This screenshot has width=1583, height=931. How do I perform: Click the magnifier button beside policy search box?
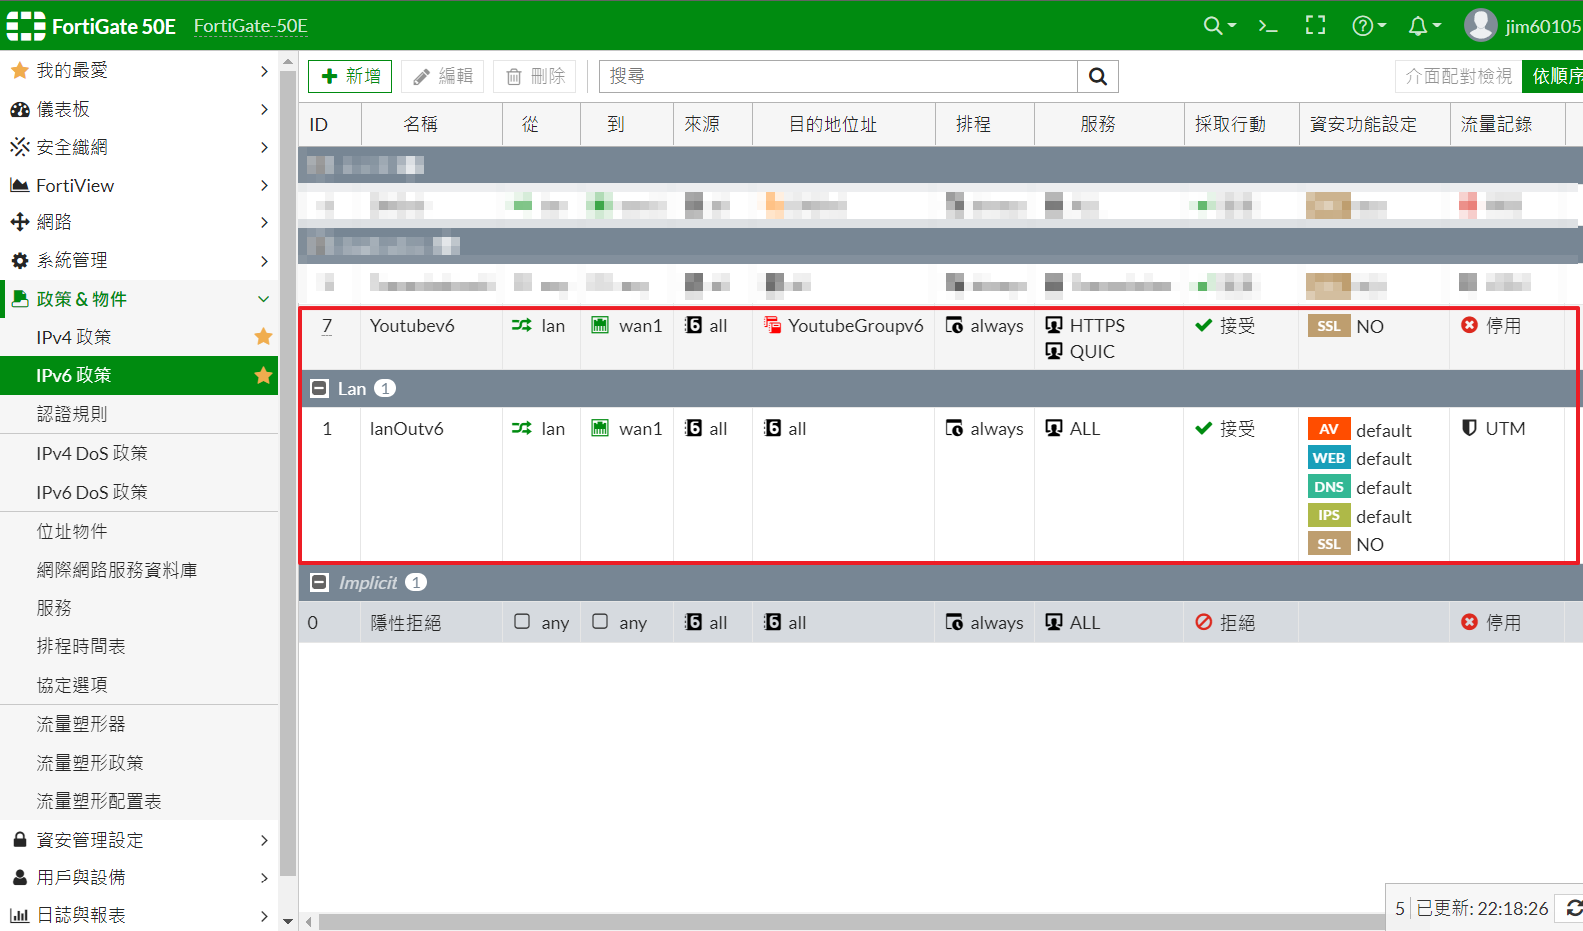1097,77
